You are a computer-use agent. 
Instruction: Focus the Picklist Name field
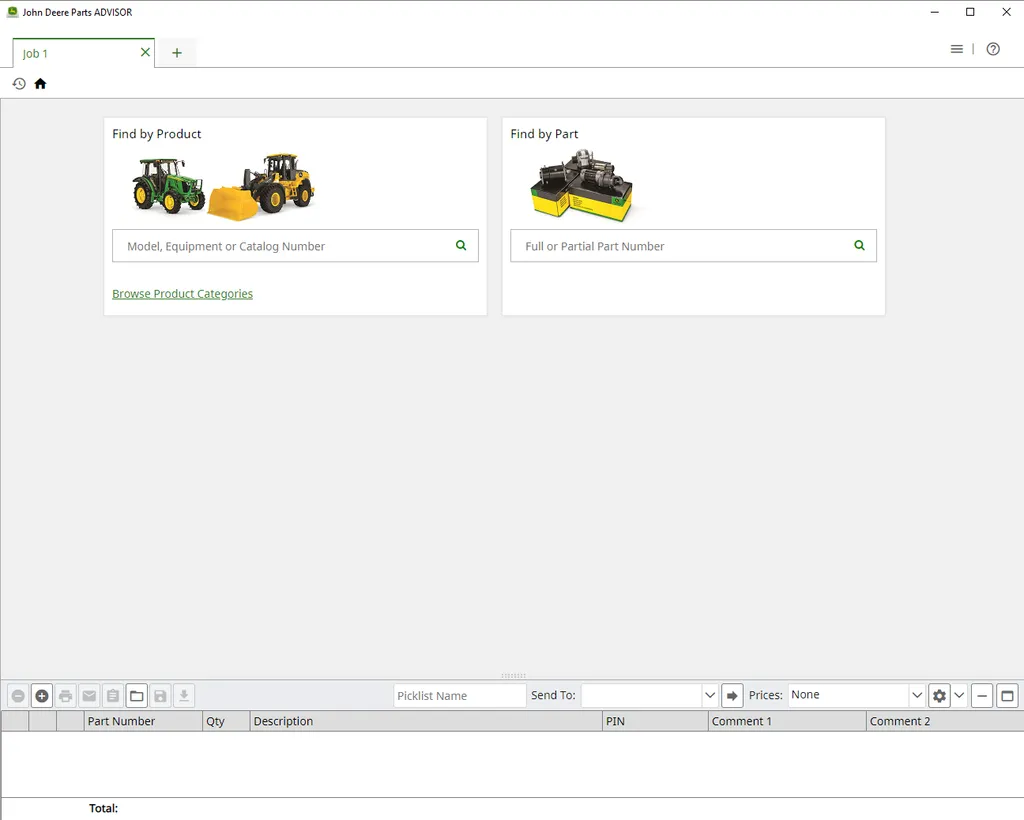[460, 695]
